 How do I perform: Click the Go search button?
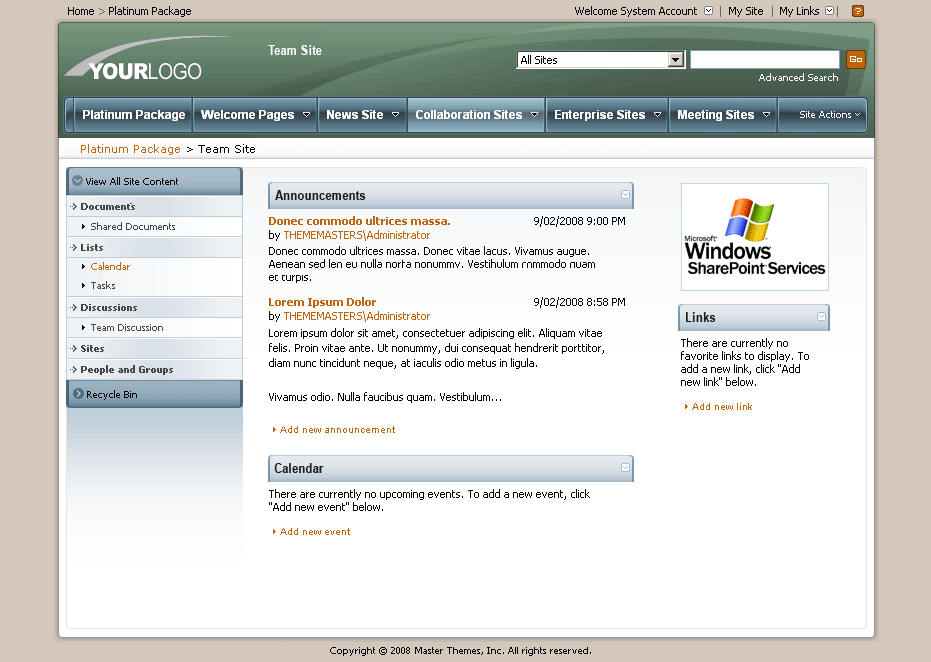[x=855, y=59]
